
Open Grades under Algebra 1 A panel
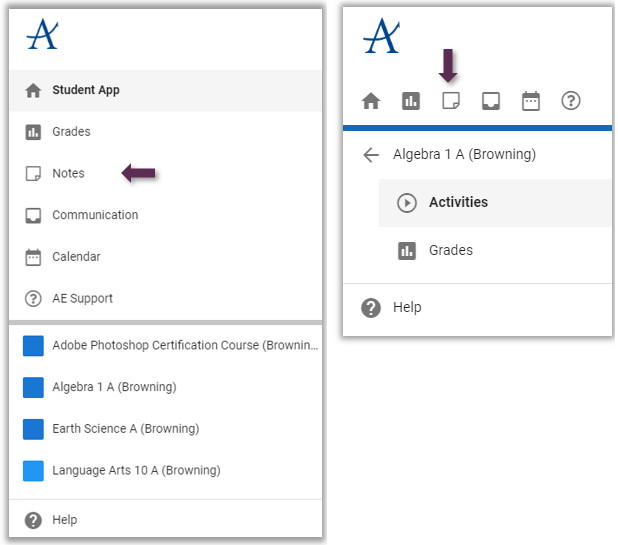point(450,251)
